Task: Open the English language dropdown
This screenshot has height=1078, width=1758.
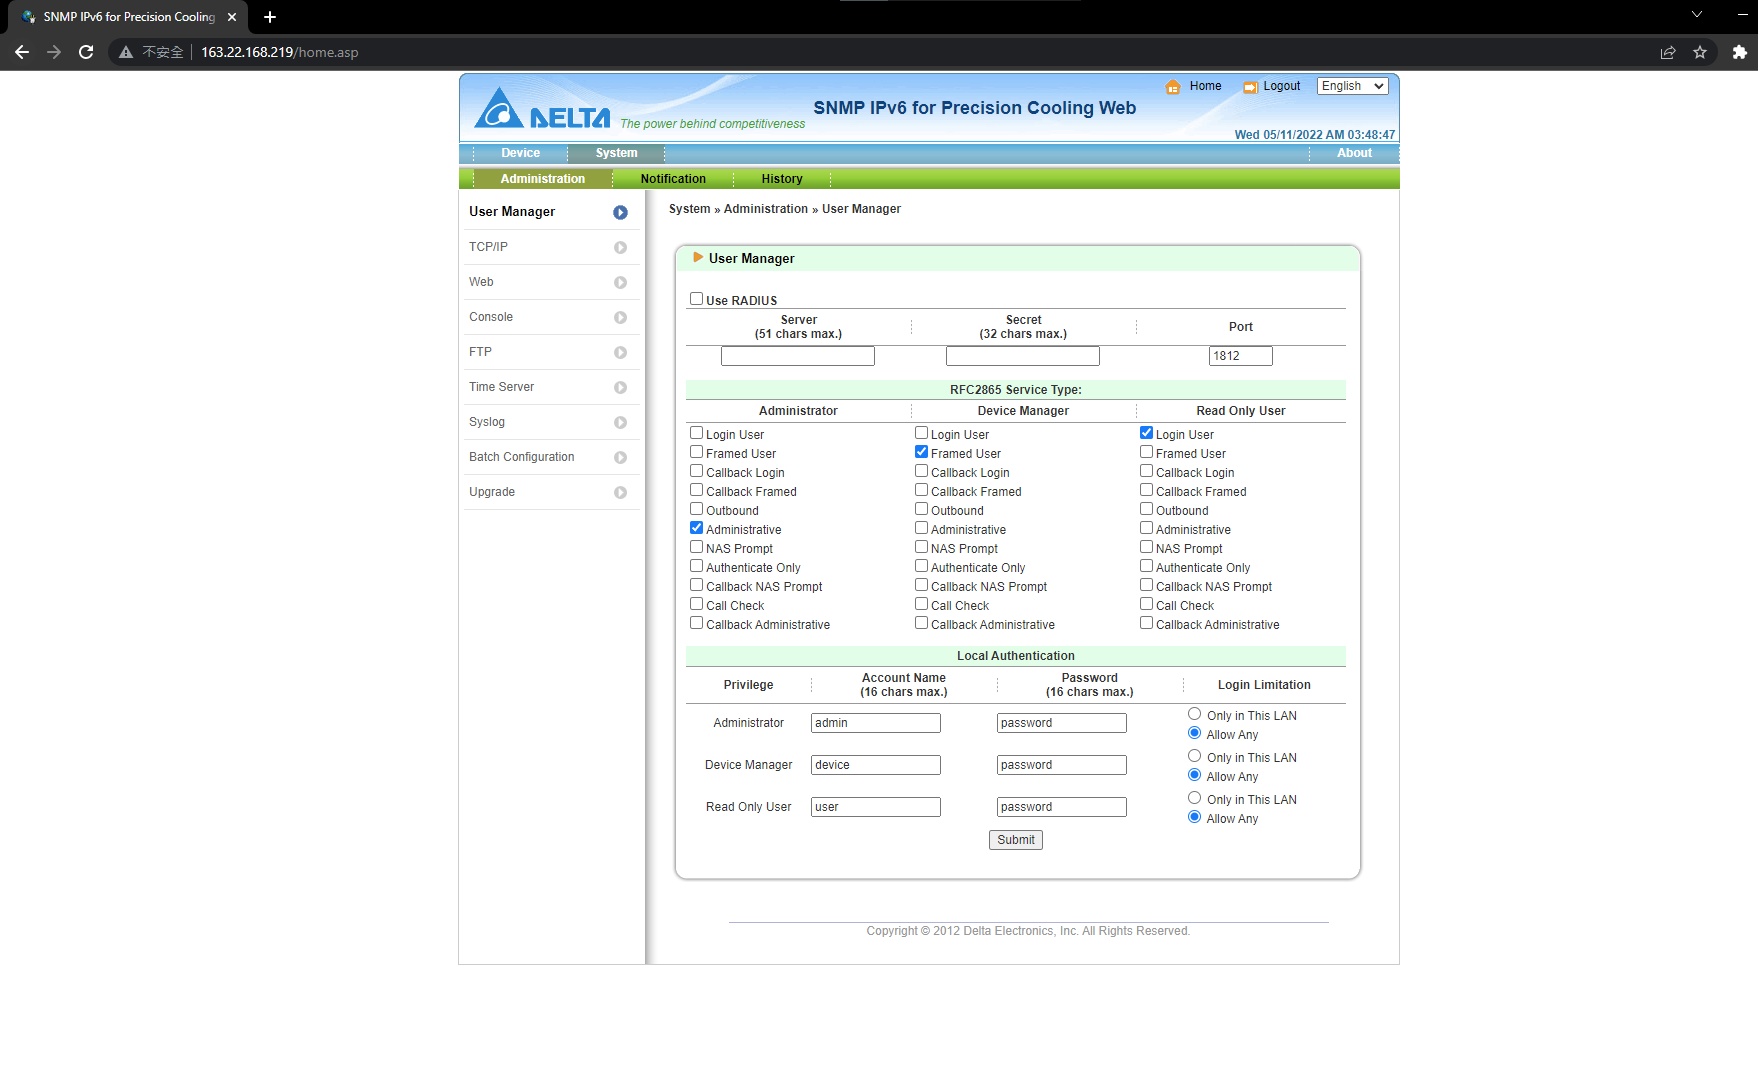Action: [x=1352, y=86]
